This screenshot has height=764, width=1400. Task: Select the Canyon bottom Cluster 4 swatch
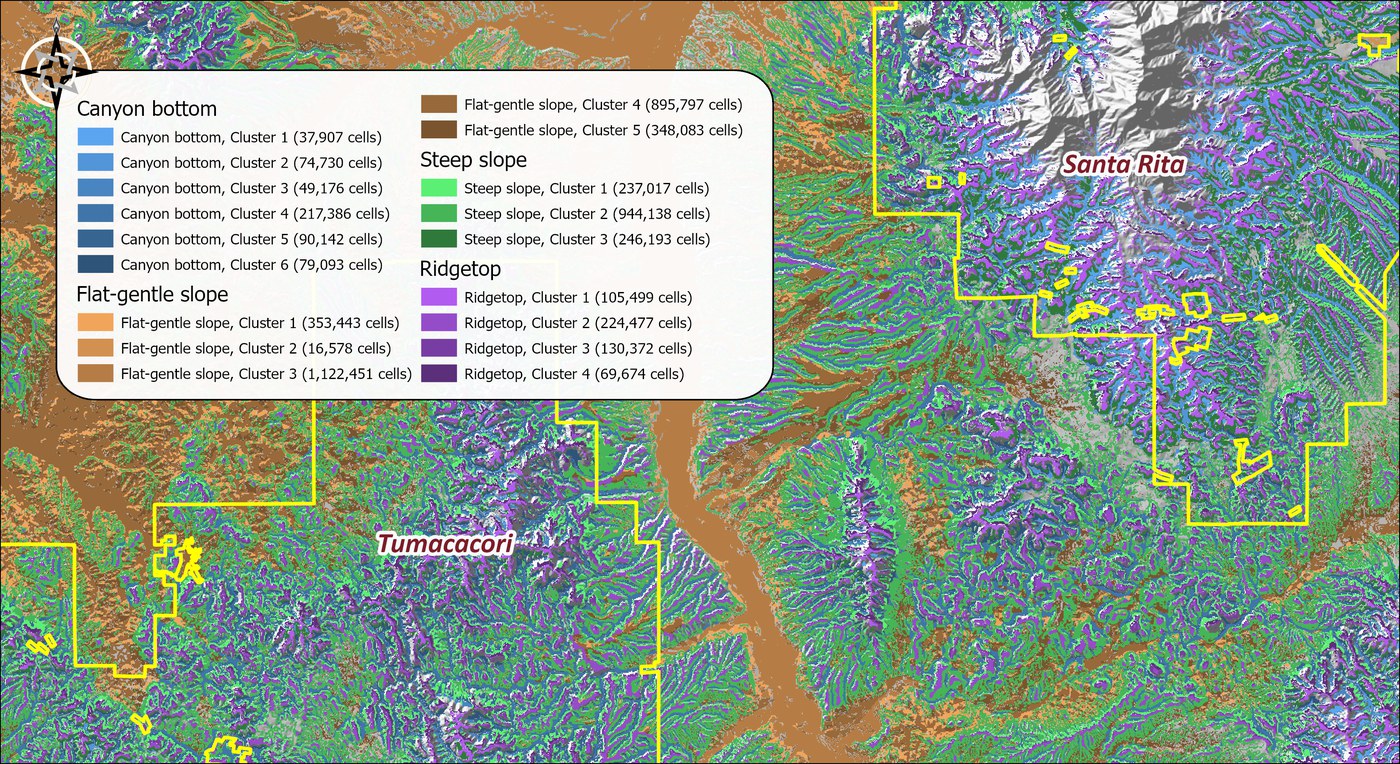click(x=94, y=213)
